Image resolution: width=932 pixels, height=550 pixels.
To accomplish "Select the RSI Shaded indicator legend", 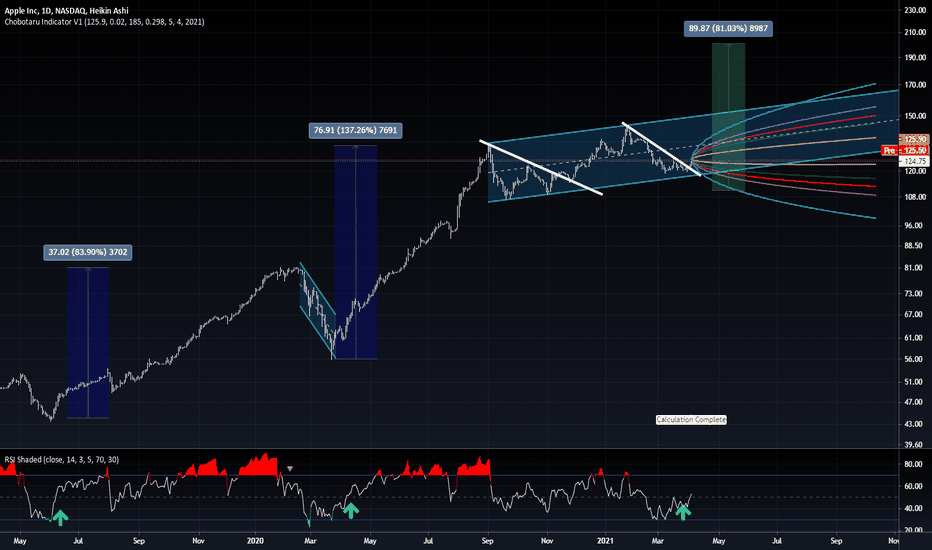I will 62,460.
